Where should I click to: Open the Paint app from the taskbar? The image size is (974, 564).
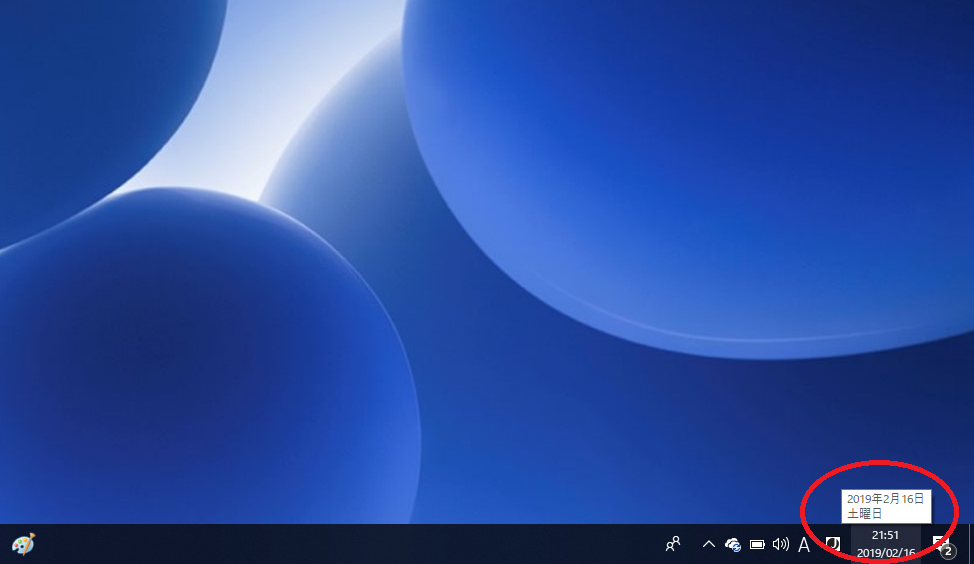click(24, 544)
